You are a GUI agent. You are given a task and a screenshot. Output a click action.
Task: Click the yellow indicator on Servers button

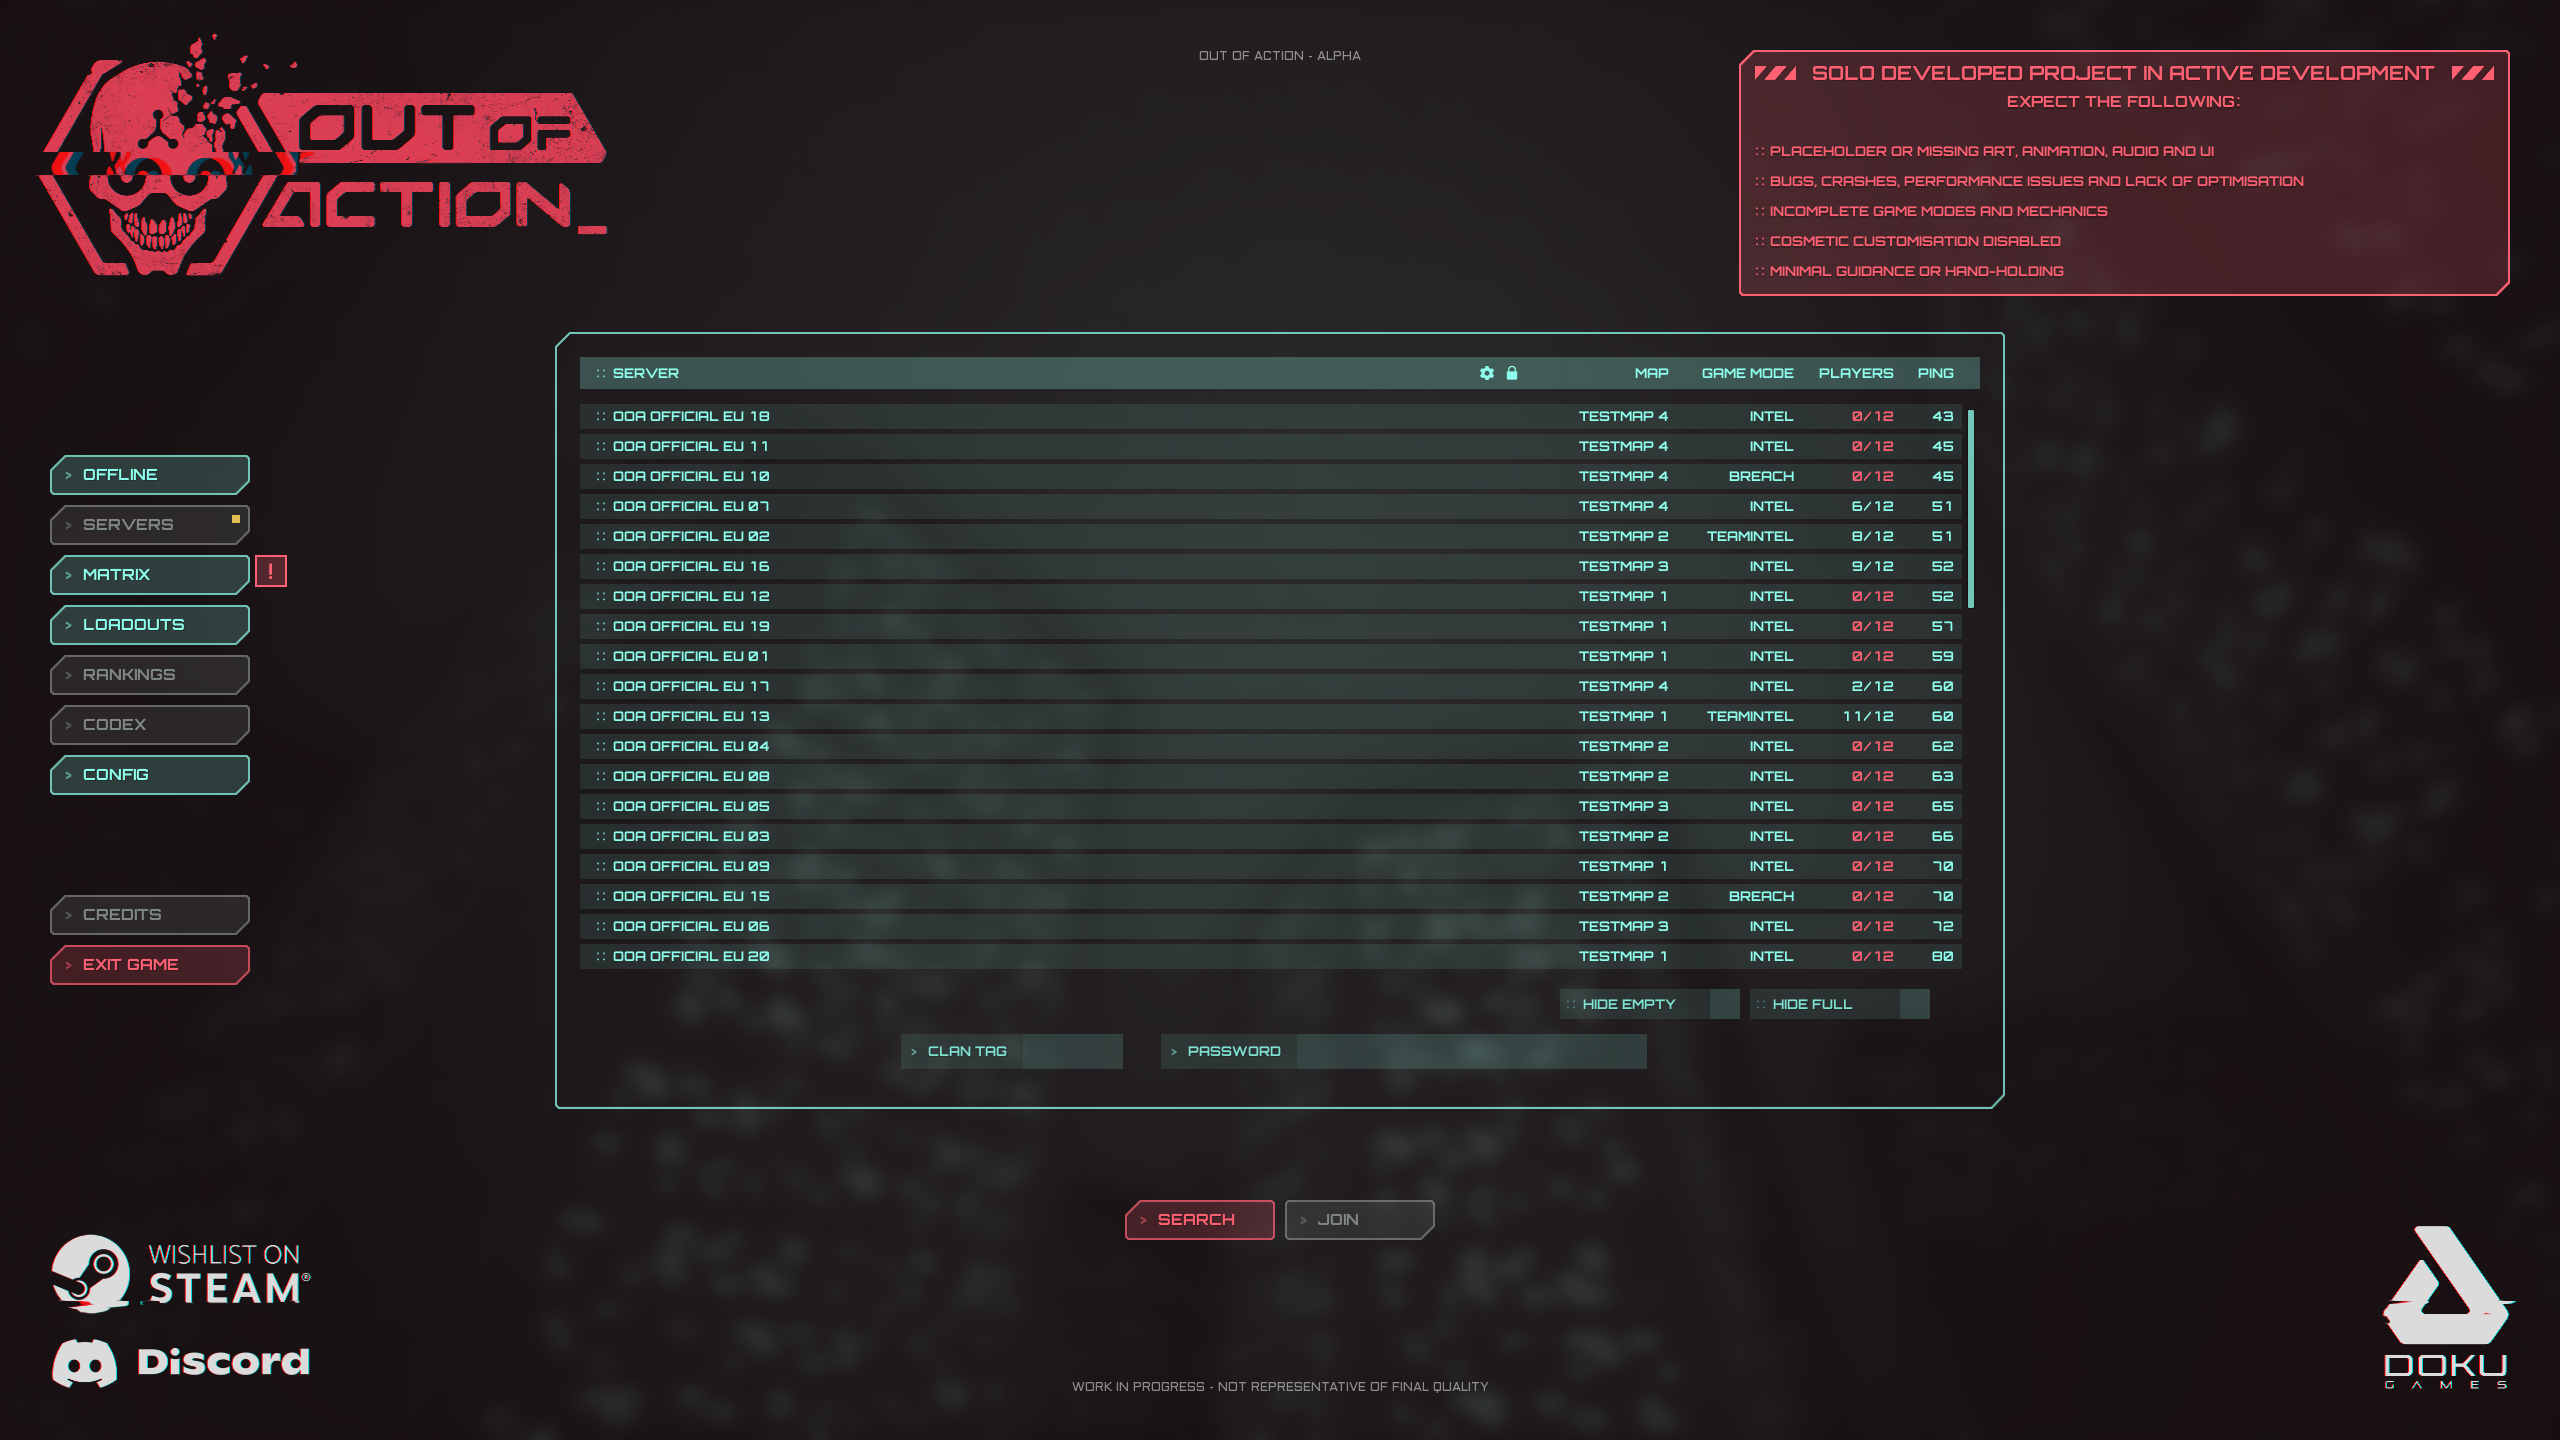(236, 519)
